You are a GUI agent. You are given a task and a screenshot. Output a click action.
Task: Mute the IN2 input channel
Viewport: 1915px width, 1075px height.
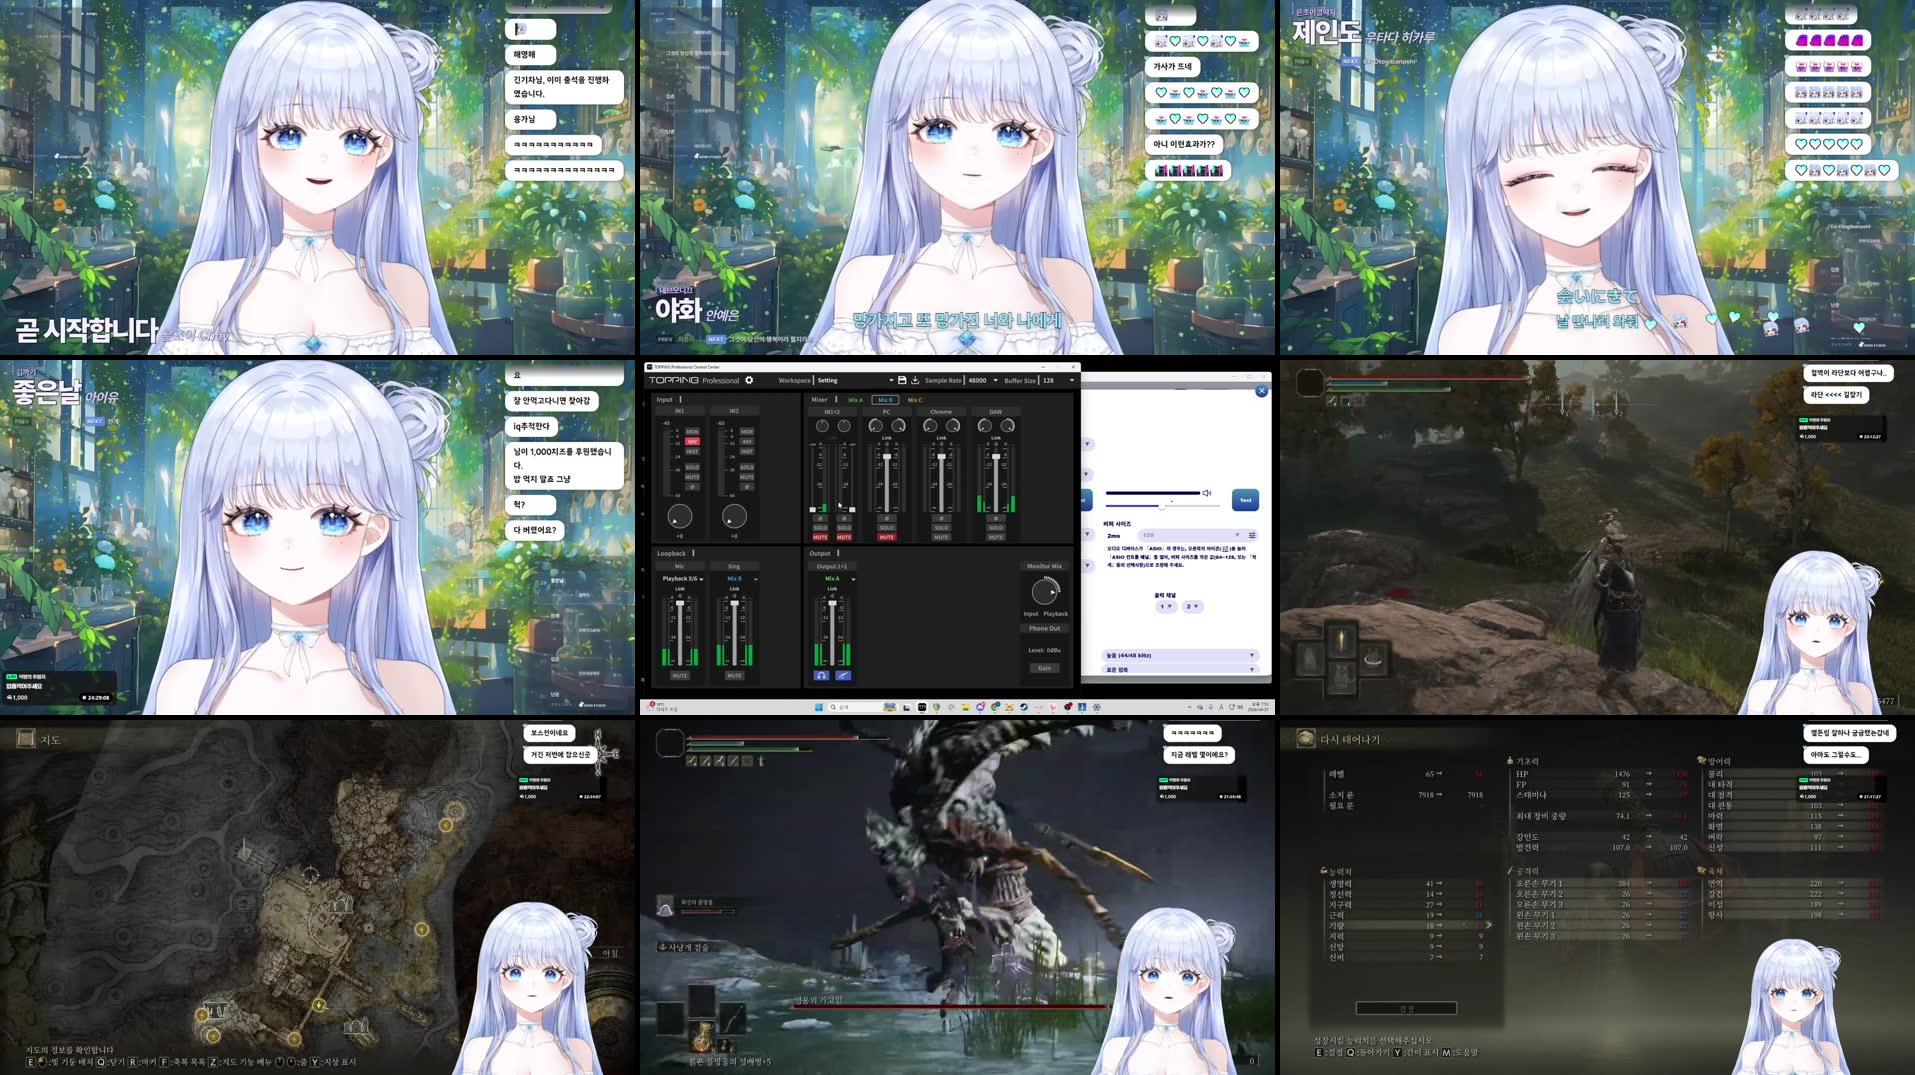747,477
